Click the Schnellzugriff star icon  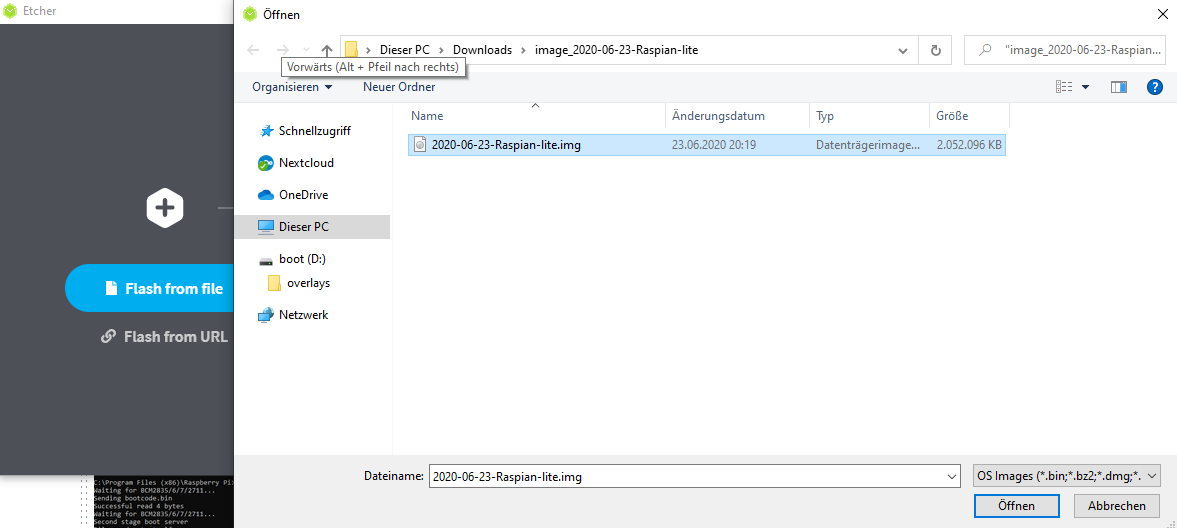(x=266, y=131)
